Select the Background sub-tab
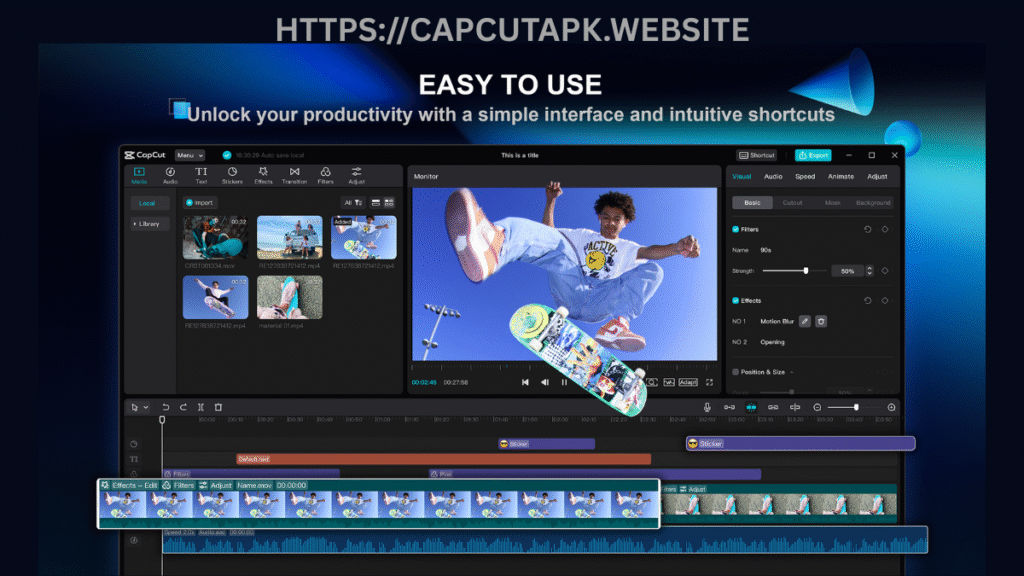Viewport: 1024px width, 576px height. tap(873, 202)
